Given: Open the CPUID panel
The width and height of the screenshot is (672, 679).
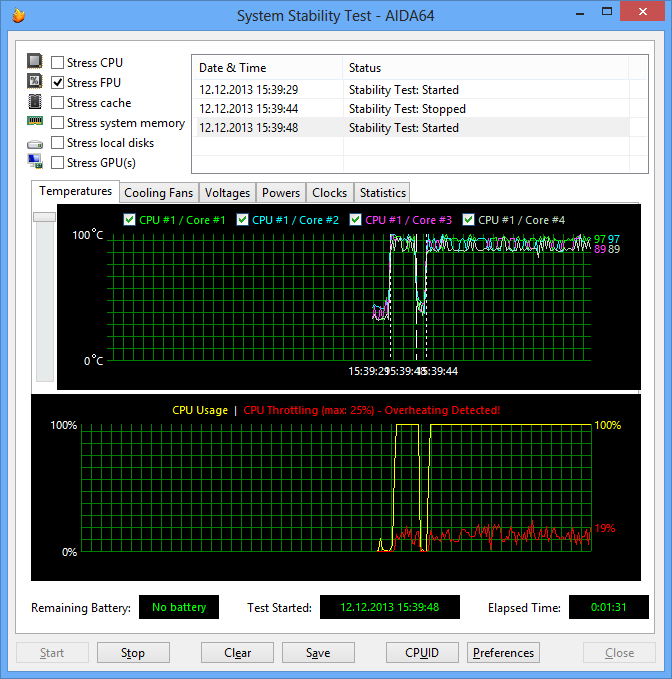Looking at the screenshot, I should (x=422, y=652).
